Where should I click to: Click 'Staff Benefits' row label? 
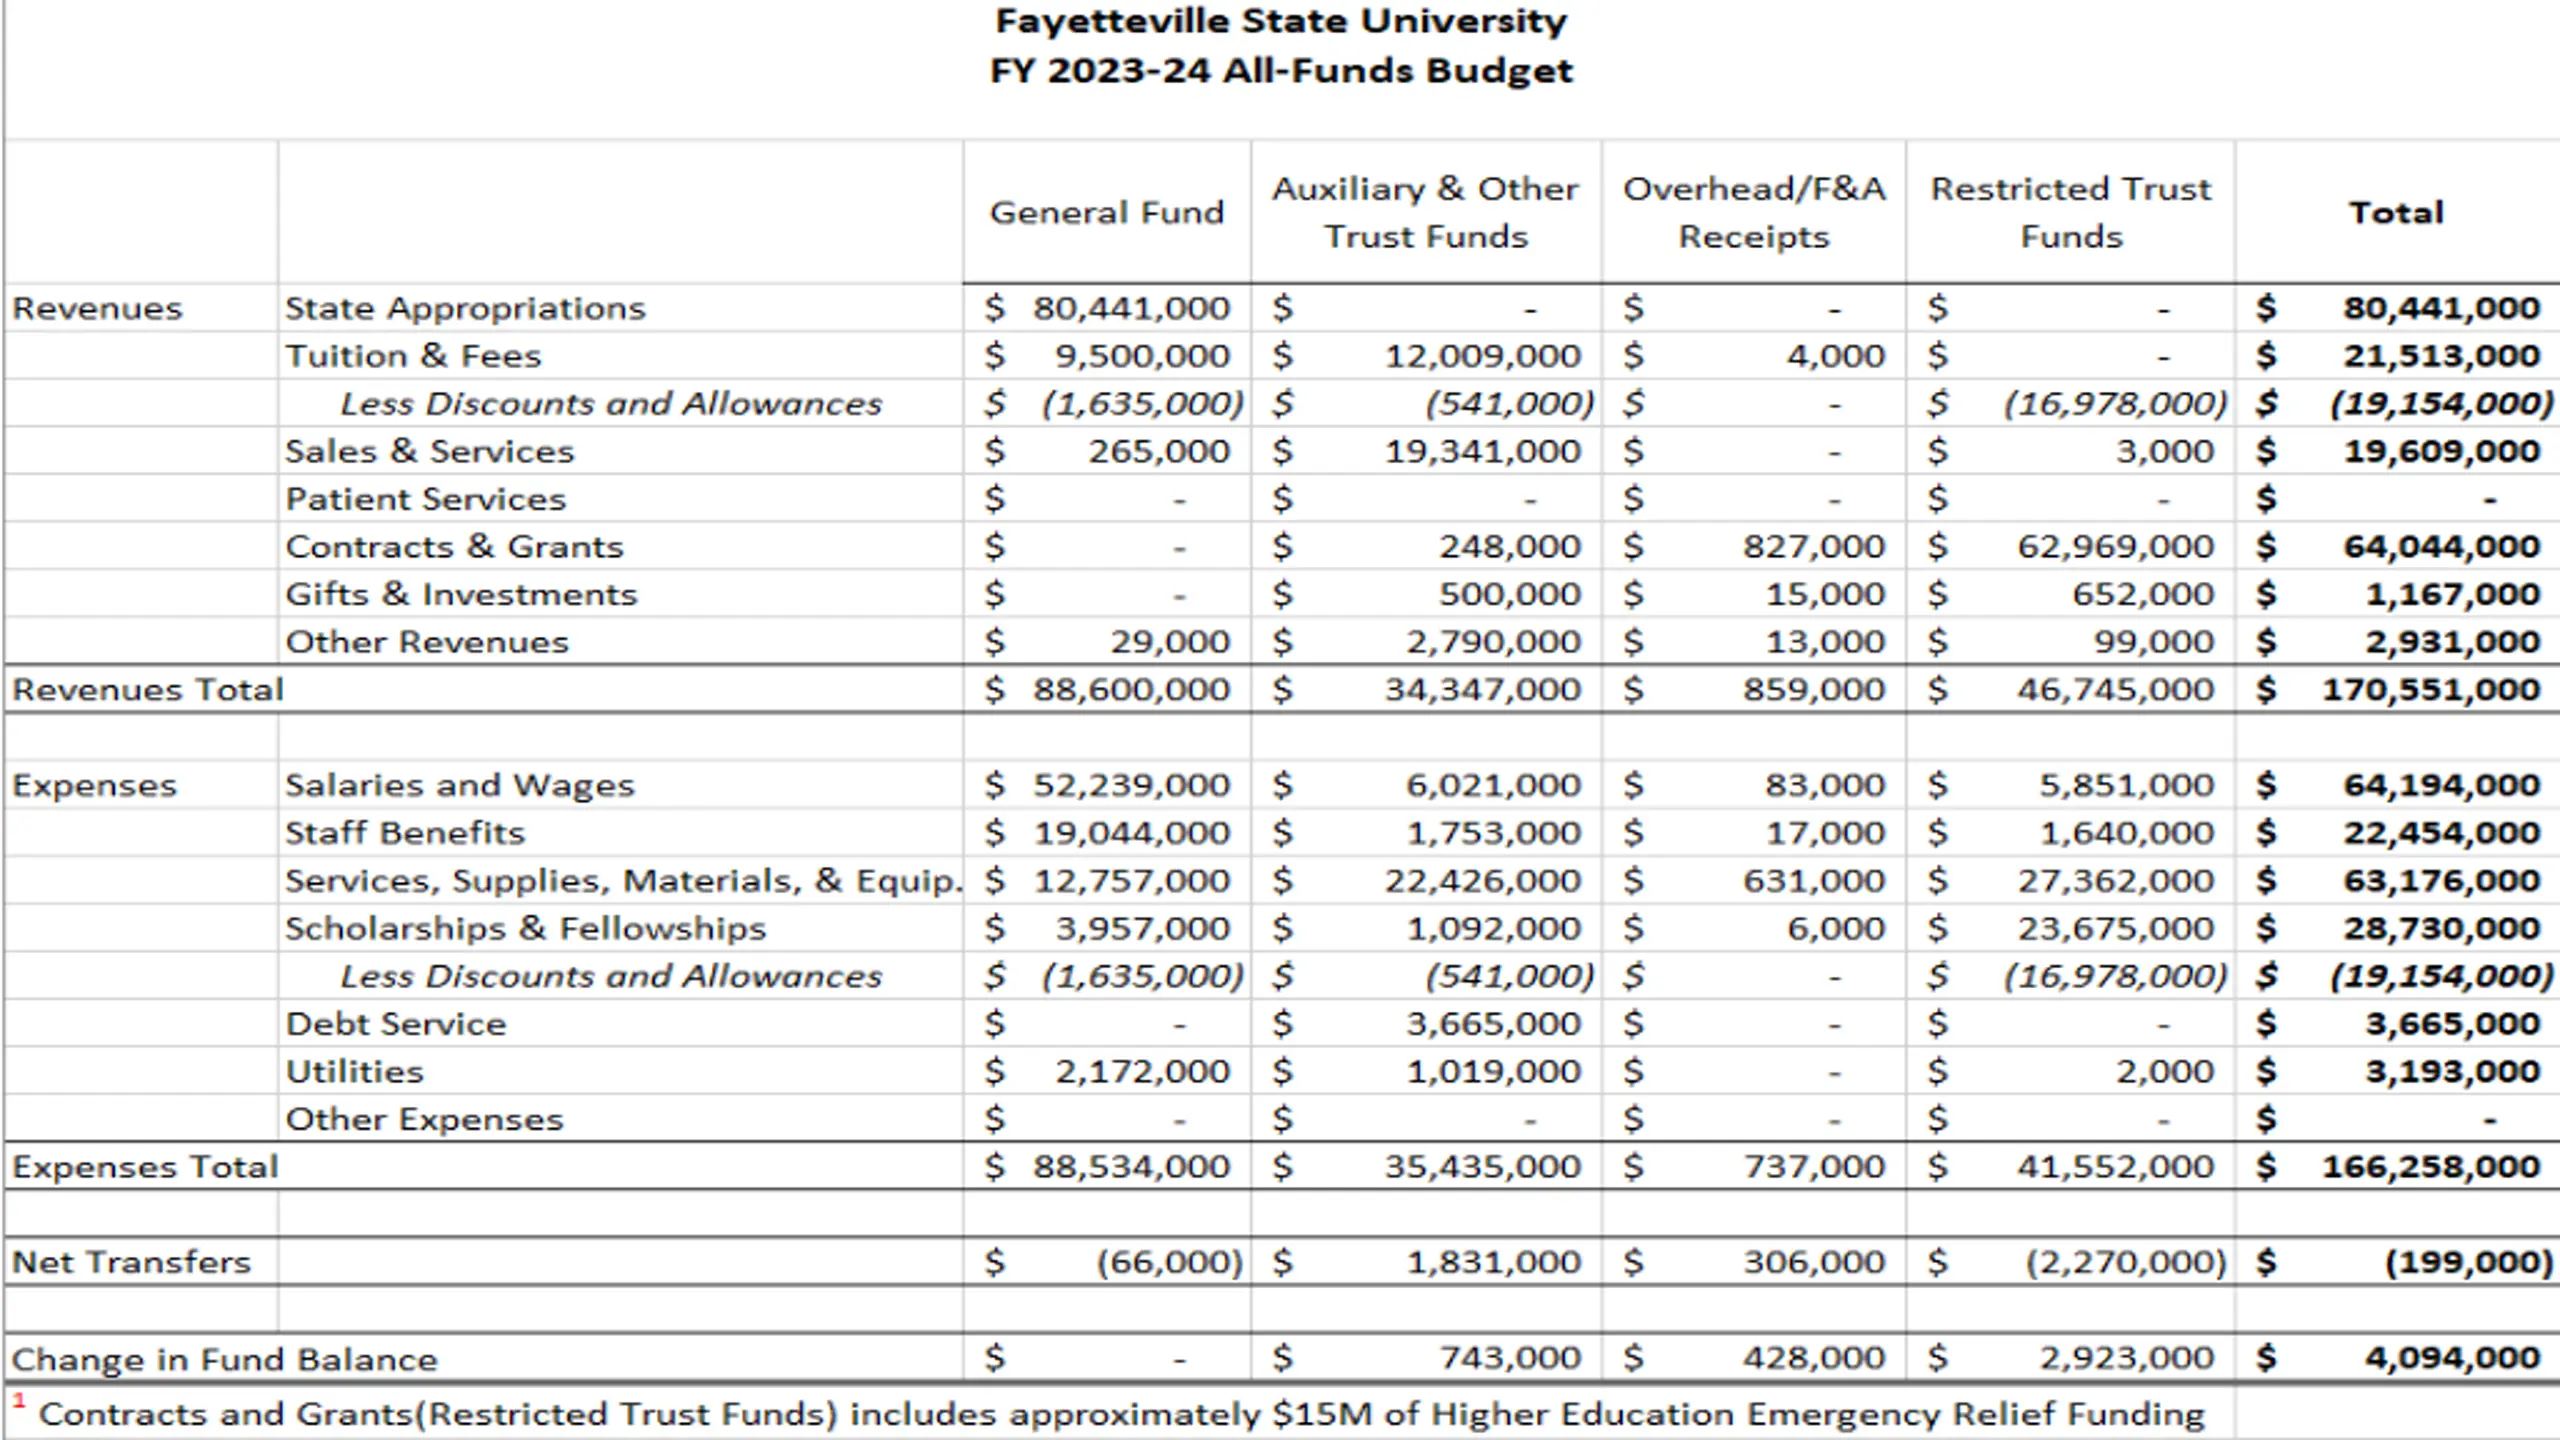[x=405, y=833]
